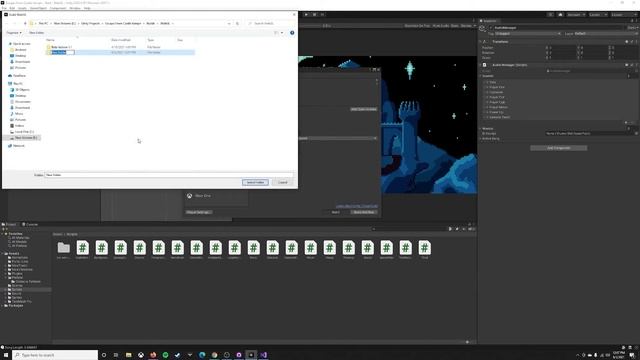Open the Gizmos dropdown in Game view
The image size is (640, 360).
[468, 26]
